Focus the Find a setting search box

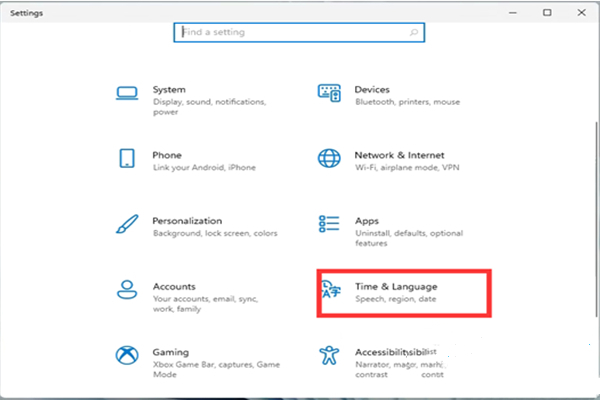click(299, 33)
